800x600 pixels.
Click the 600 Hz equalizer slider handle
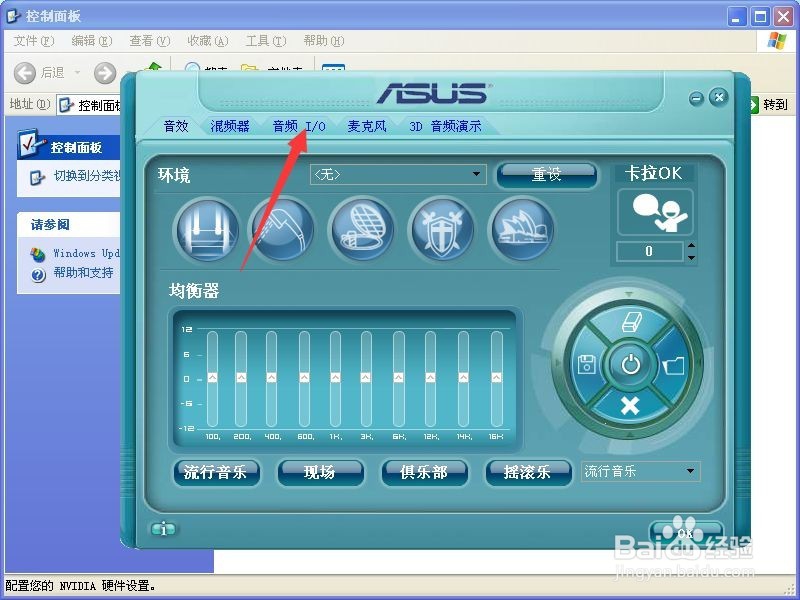tap(304, 377)
